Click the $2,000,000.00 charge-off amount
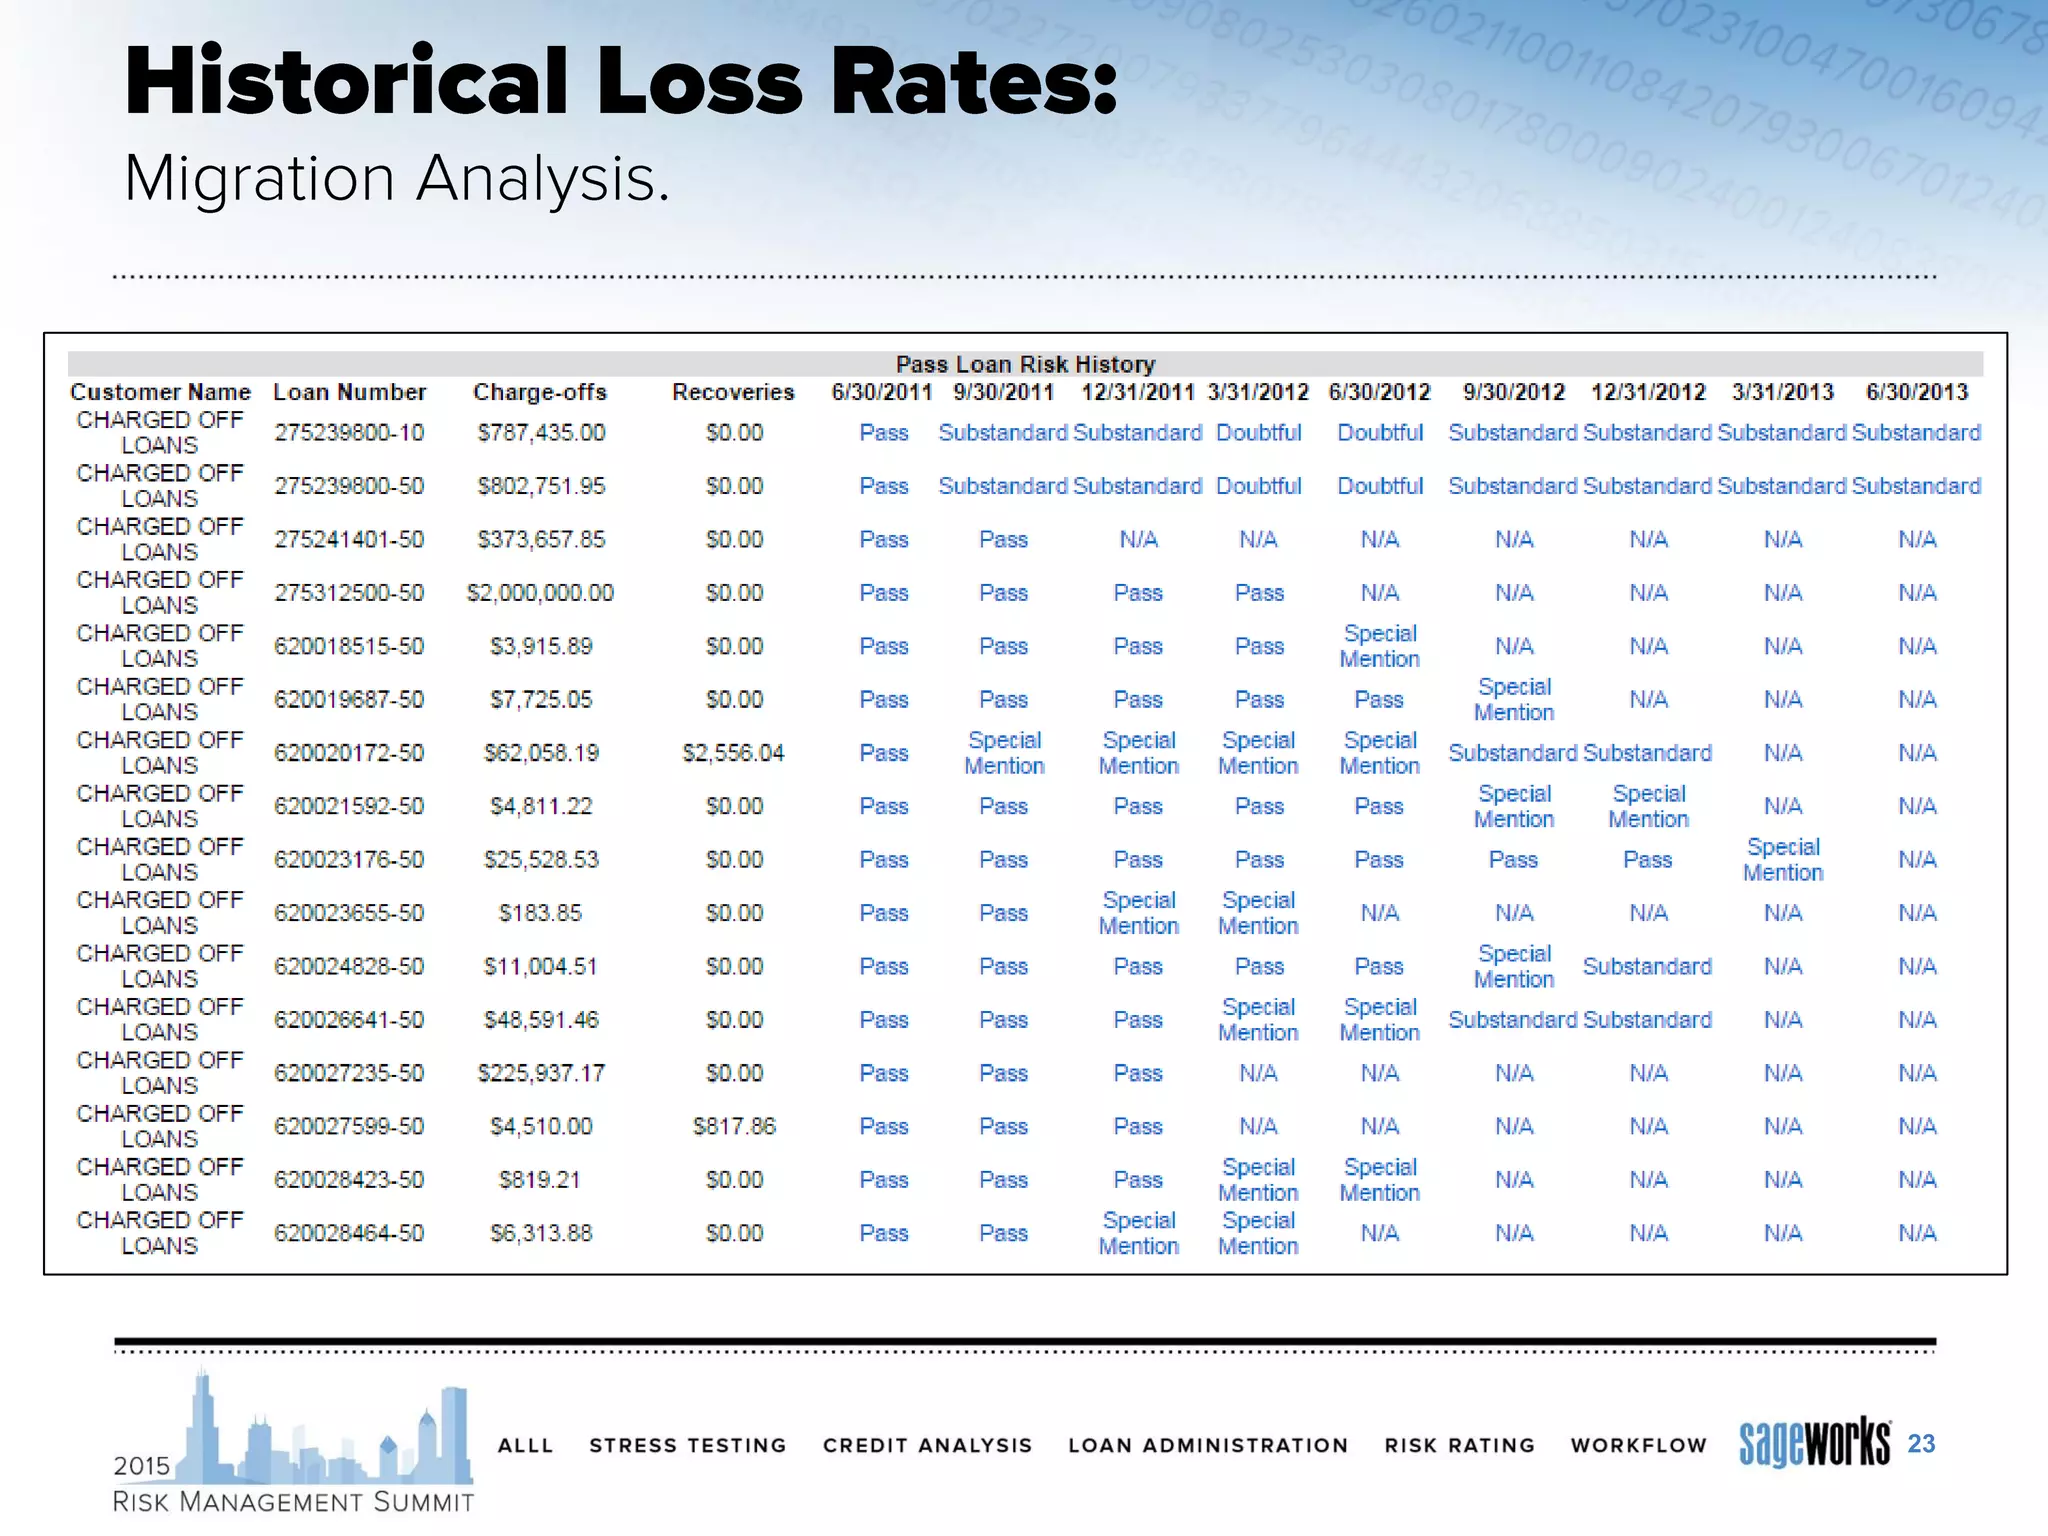Image resolution: width=2048 pixels, height=1536 pixels. pos(540,593)
